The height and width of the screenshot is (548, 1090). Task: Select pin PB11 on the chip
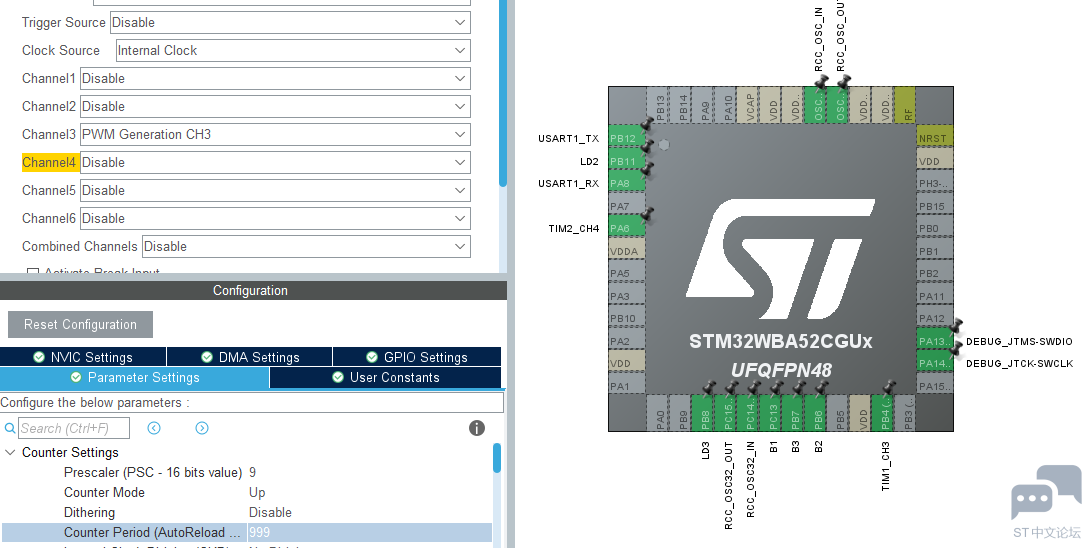tap(626, 161)
